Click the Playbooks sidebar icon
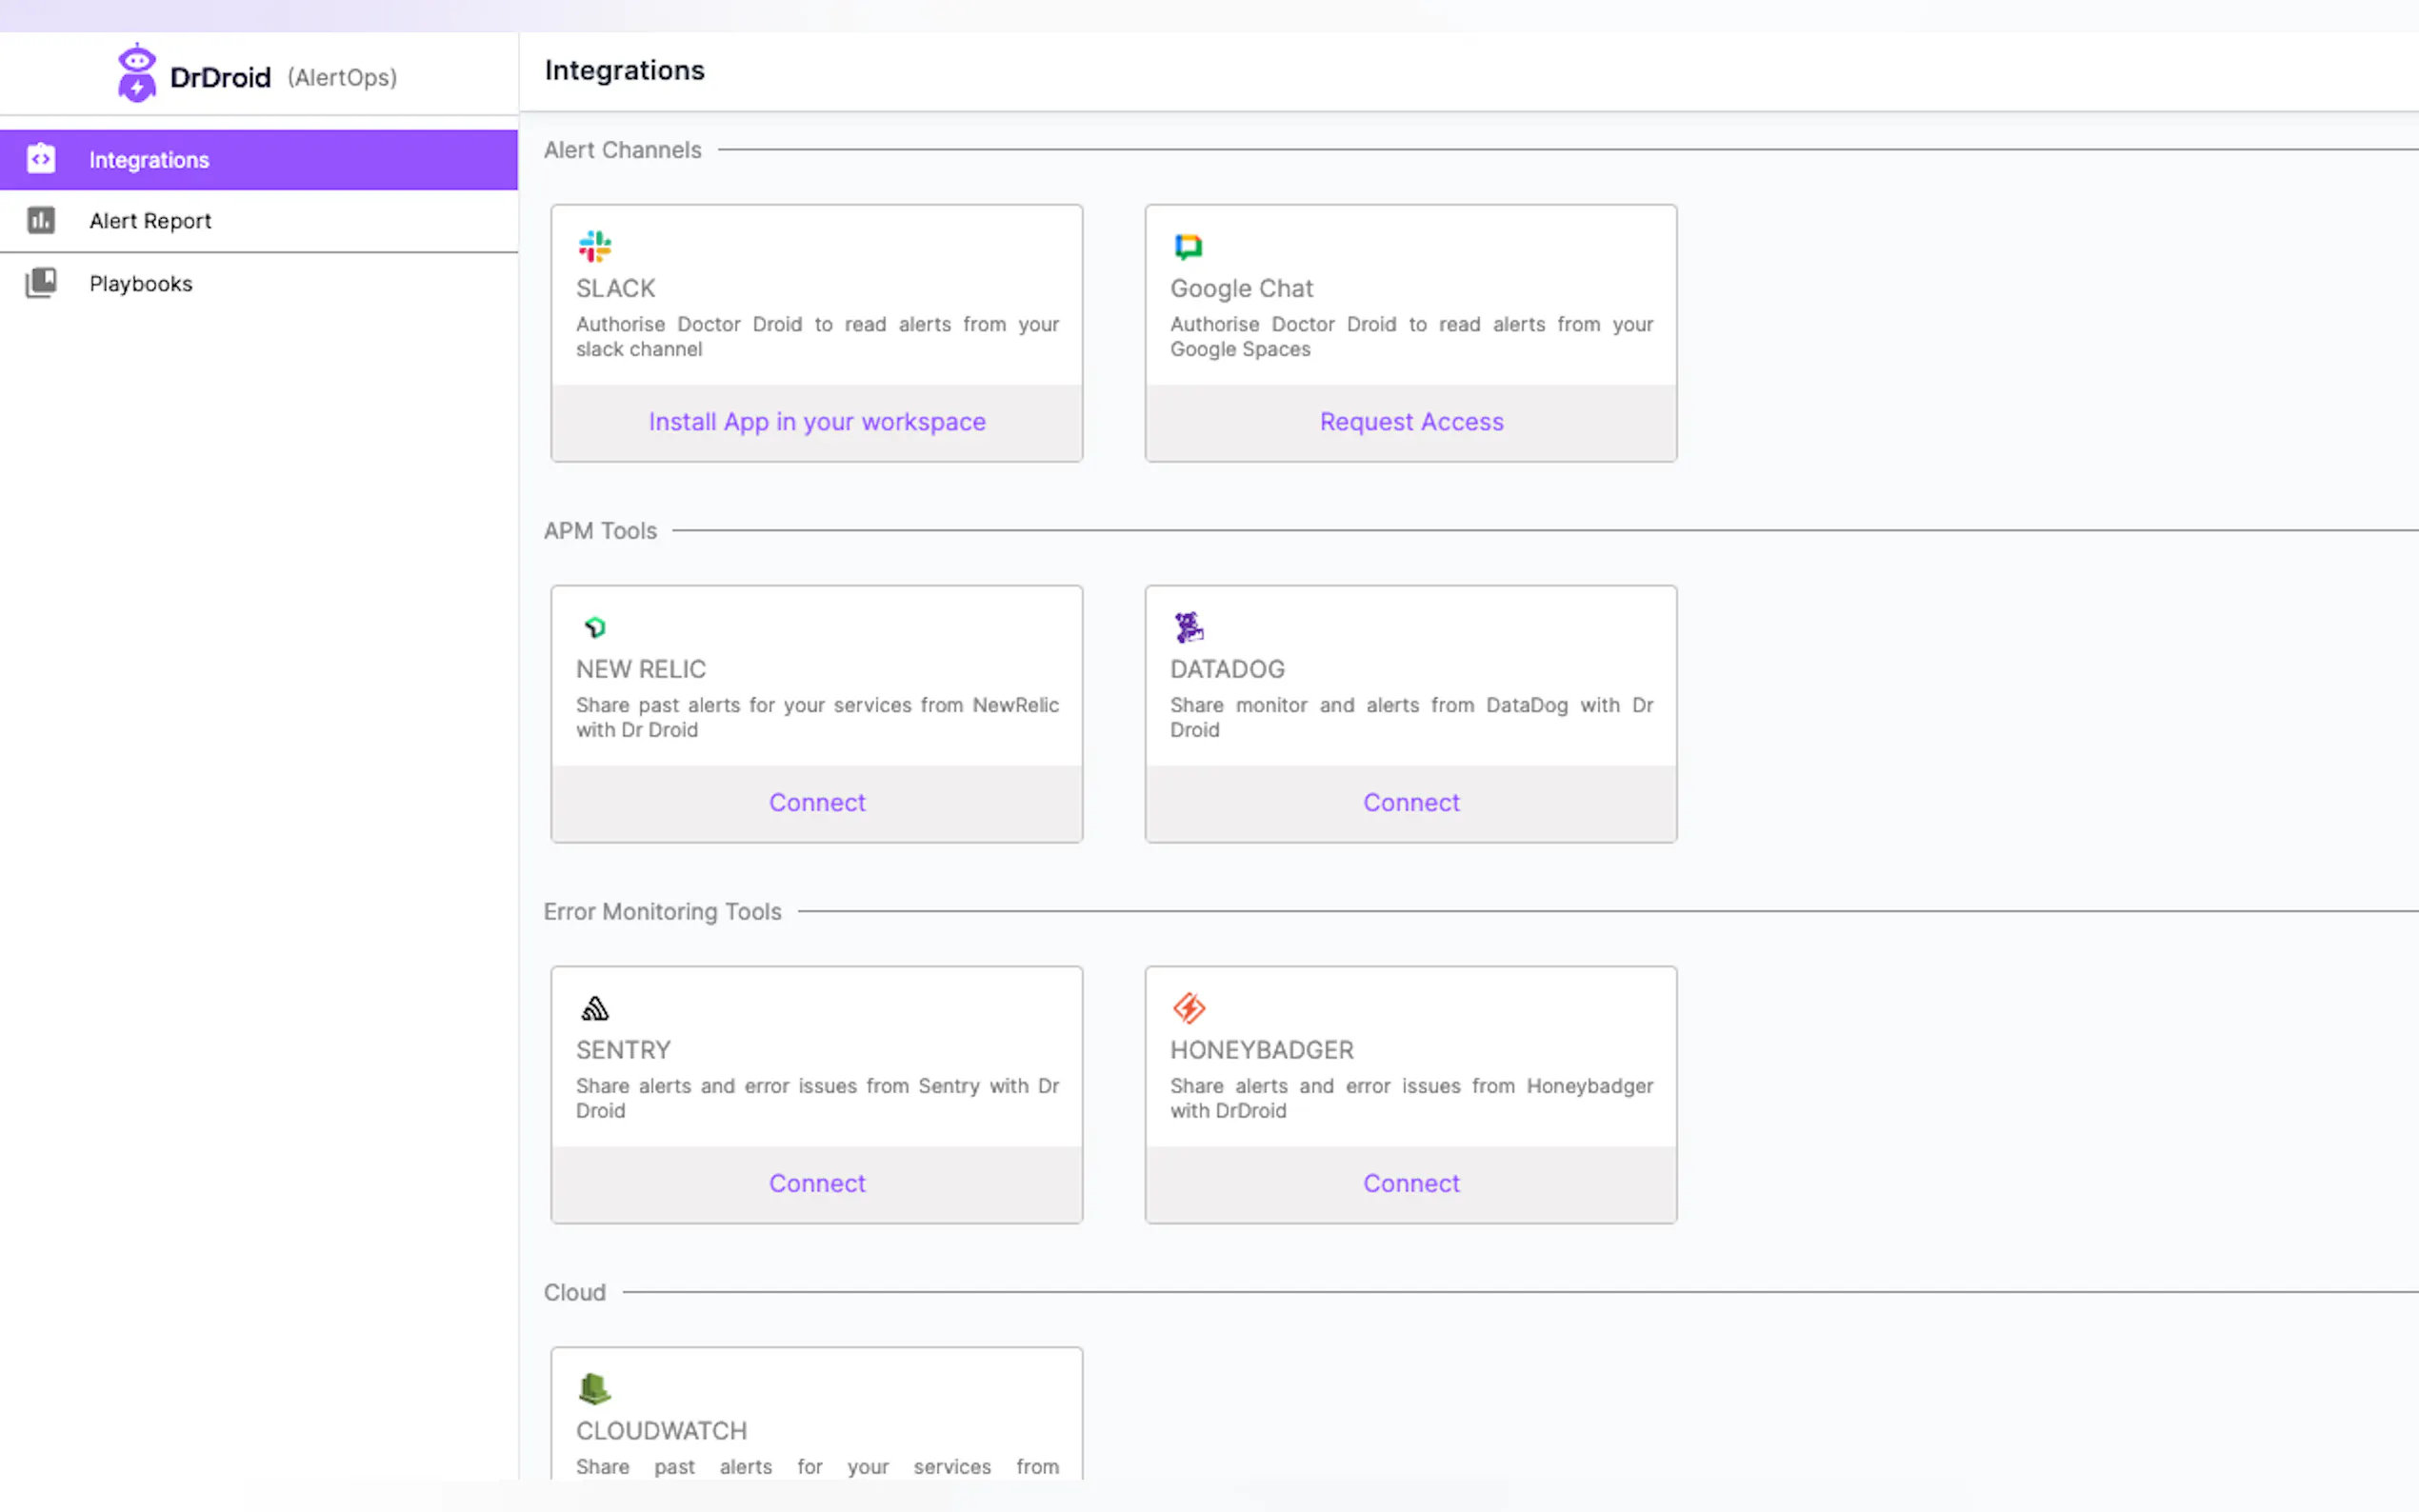The image size is (2419, 1512). 41,283
